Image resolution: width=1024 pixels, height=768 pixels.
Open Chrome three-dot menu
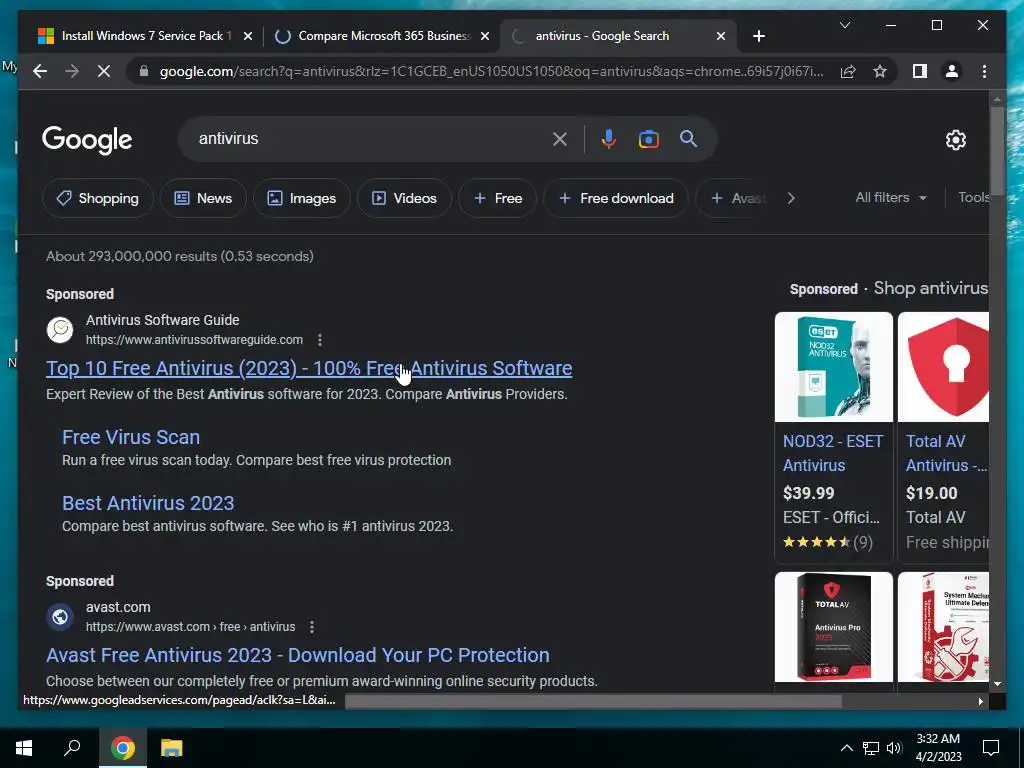(984, 71)
